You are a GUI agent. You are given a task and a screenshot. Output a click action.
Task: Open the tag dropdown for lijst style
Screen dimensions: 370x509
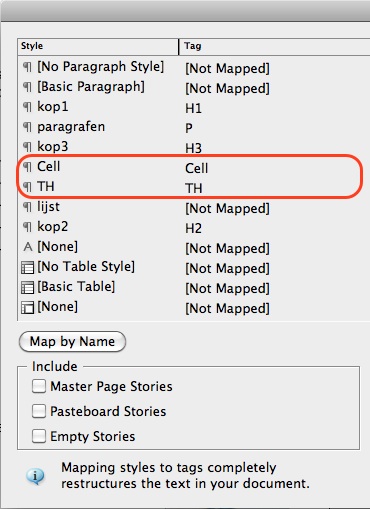(227, 209)
